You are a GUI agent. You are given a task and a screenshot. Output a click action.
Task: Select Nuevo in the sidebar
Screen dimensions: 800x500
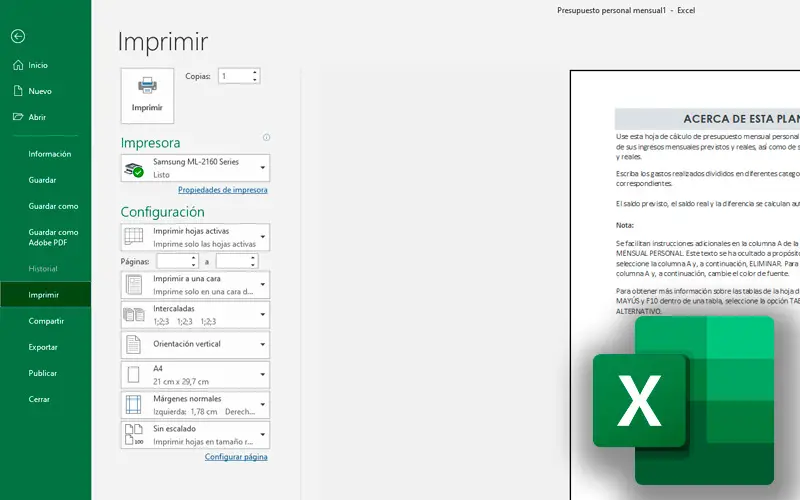(x=40, y=91)
